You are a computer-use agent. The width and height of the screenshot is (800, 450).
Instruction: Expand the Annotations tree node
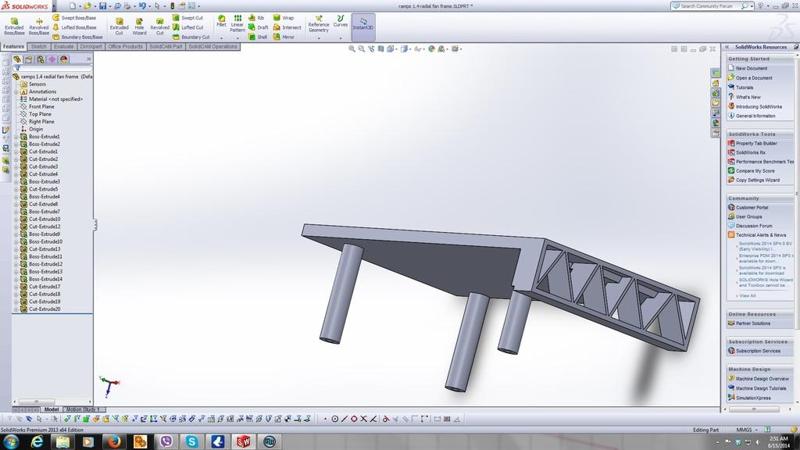(x=16, y=91)
